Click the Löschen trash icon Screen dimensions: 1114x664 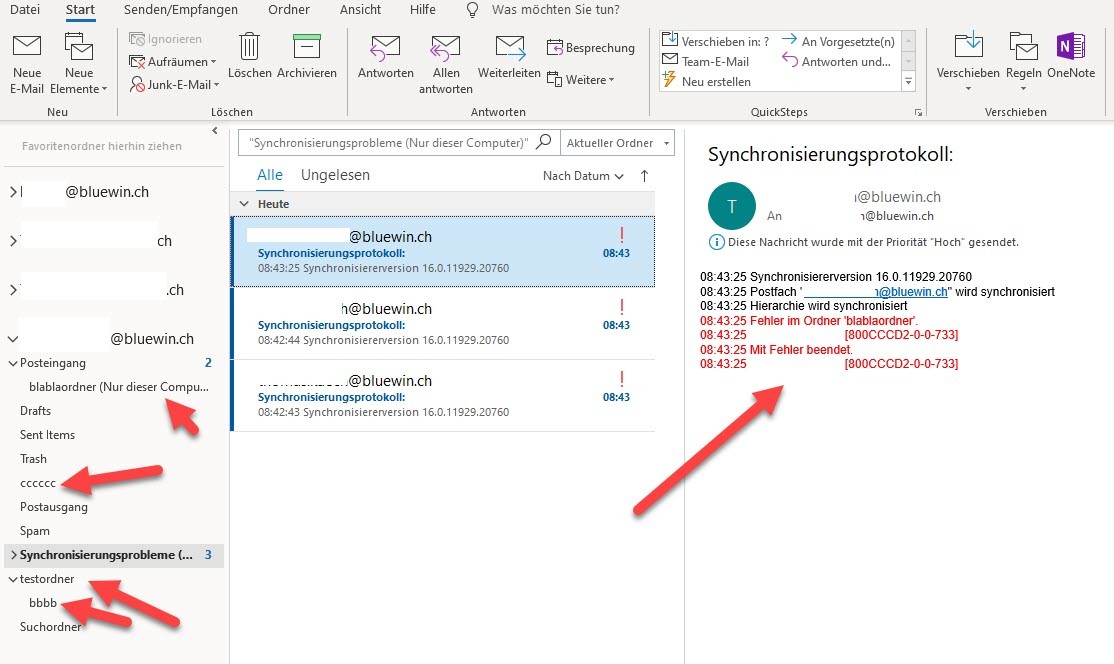click(249, 47)
